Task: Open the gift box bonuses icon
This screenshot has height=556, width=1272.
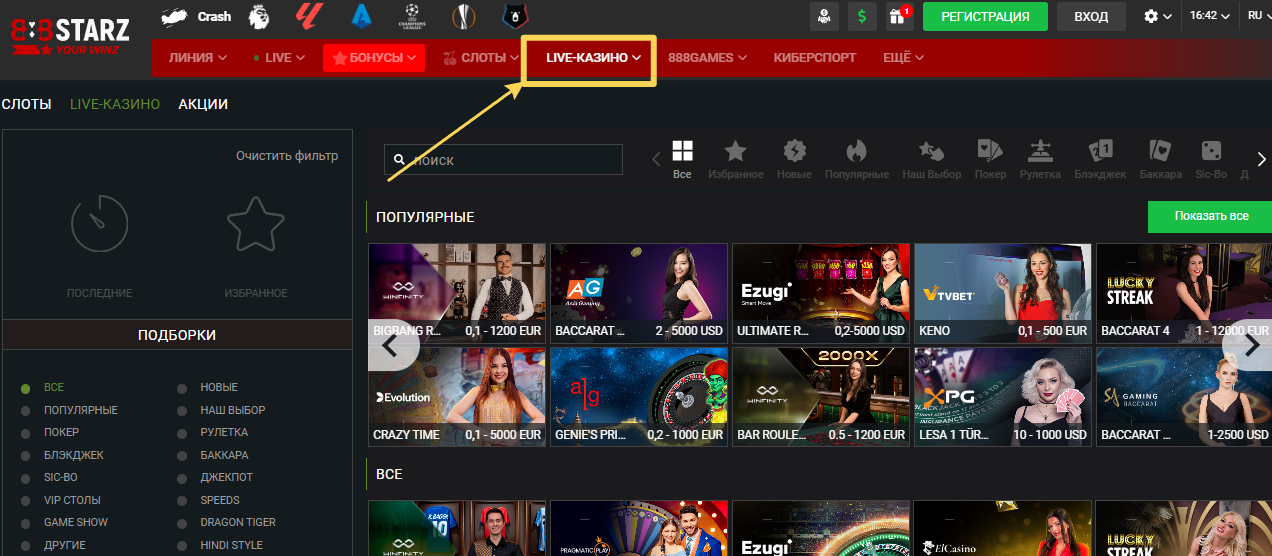Action: tap(899, 17)
